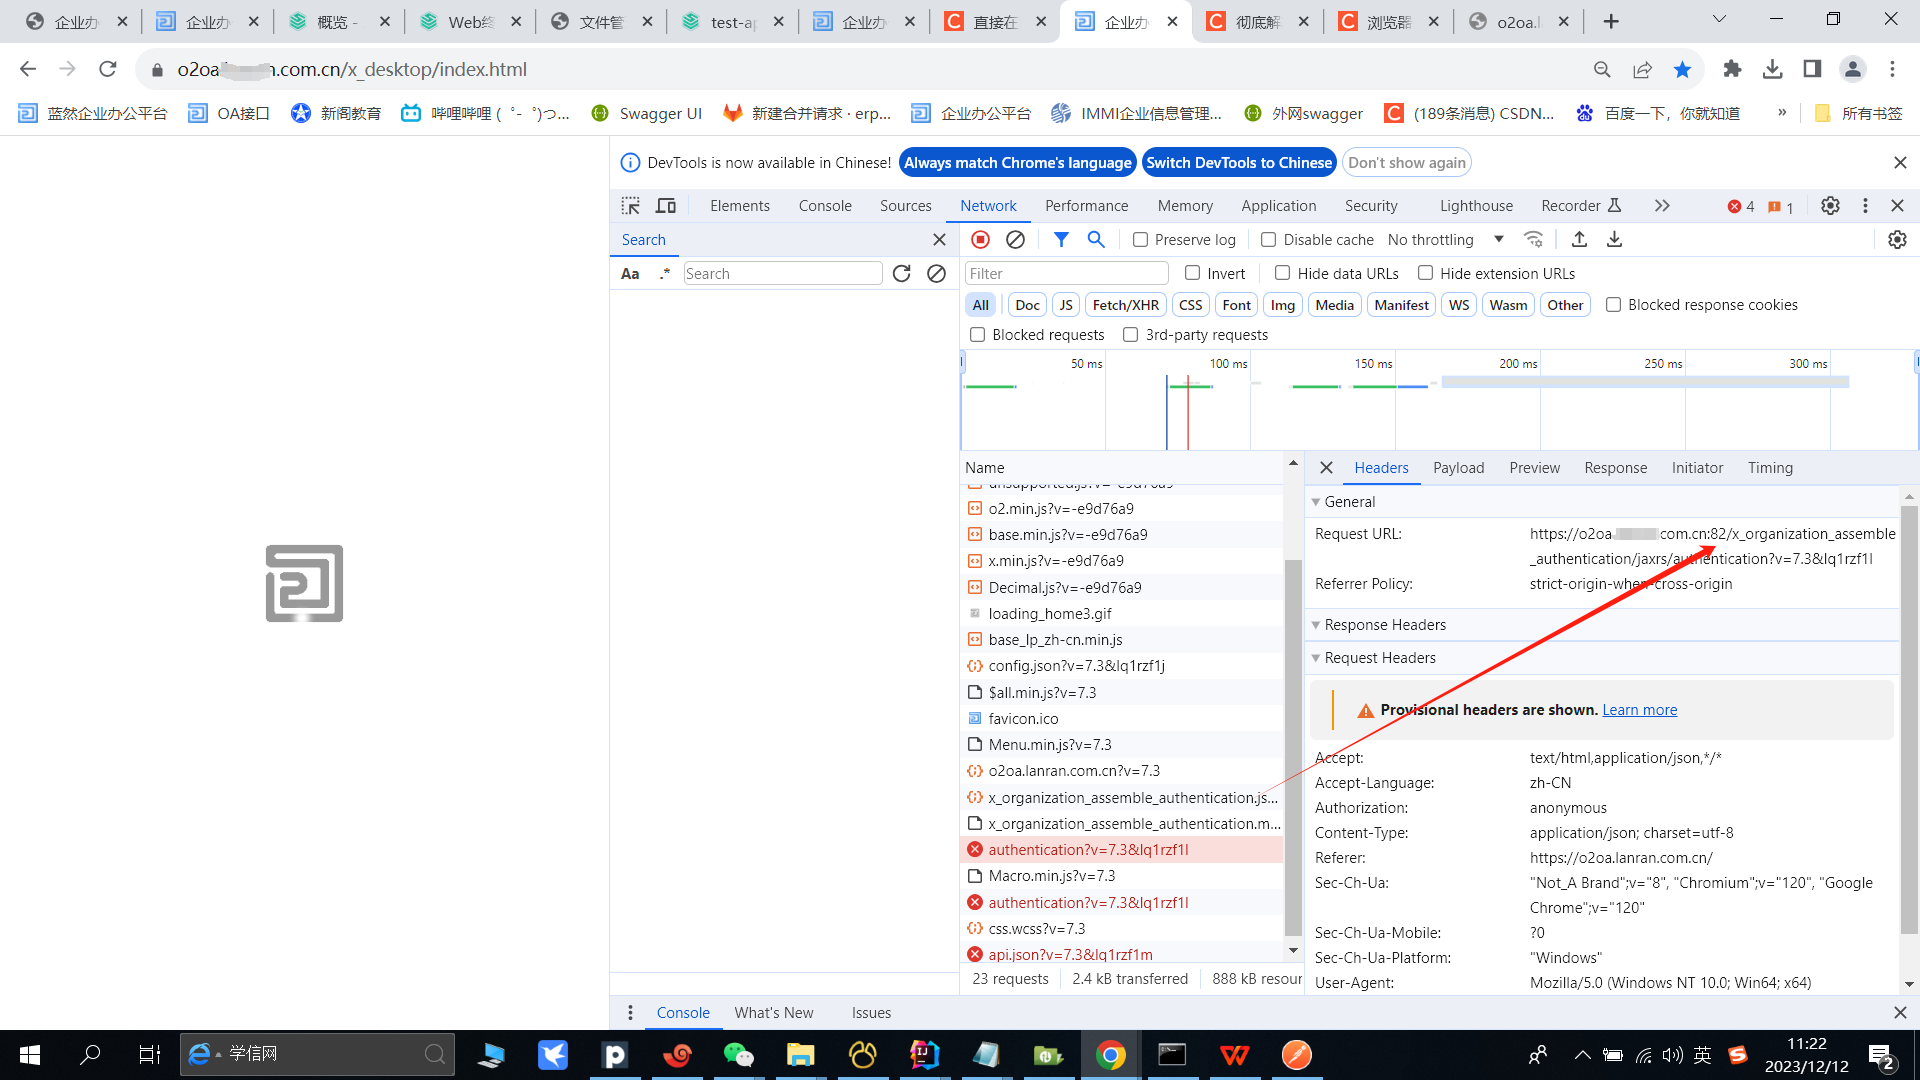Image resolution: width=1920 pixels, height=1080 pixels.
Task: Click the export HAR download icon
Action: point(1614,239)
